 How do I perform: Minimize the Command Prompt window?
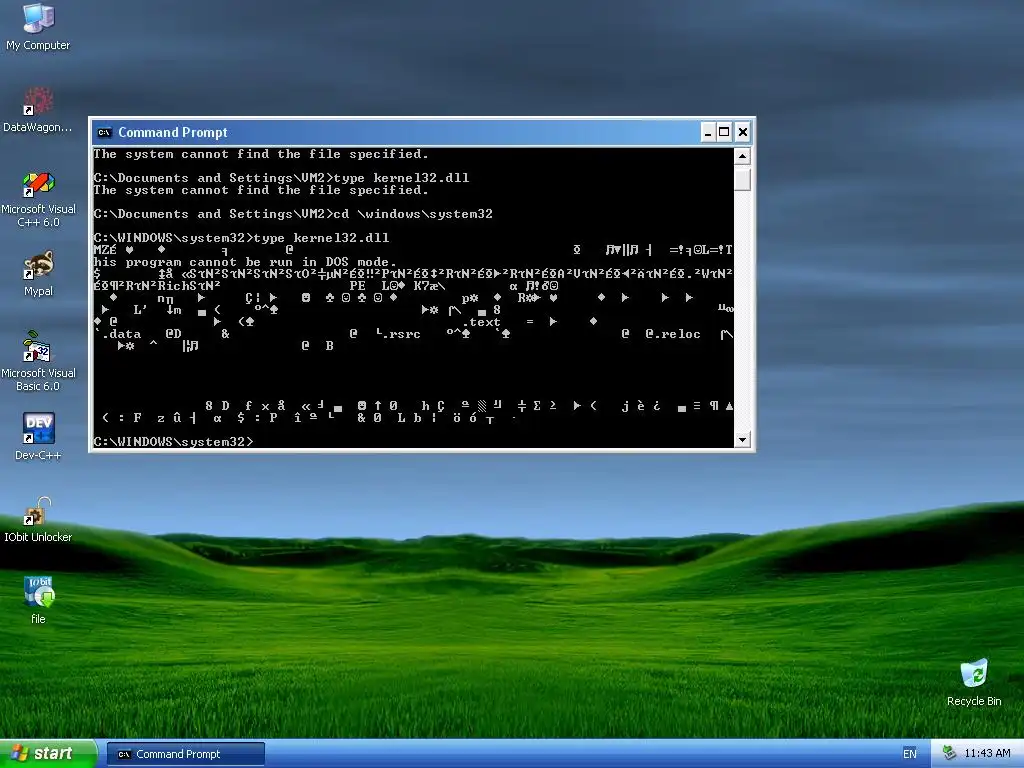[x=708, y=133]
